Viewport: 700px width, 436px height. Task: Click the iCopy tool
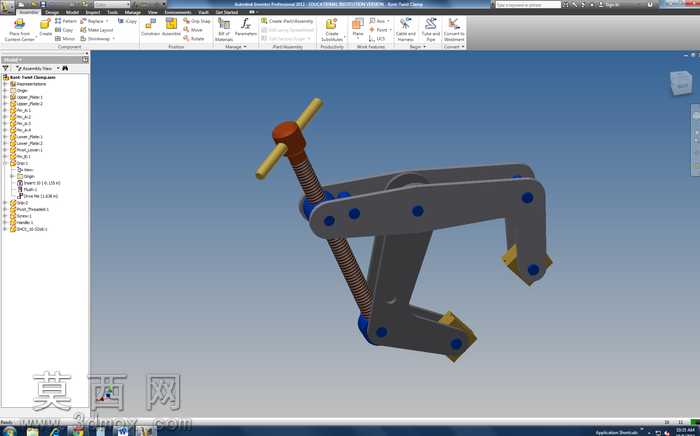tap(127, 21)
